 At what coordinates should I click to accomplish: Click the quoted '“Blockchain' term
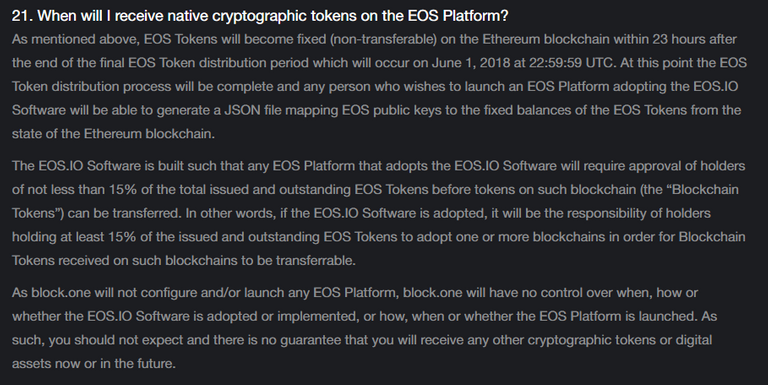tap(703, 189)
